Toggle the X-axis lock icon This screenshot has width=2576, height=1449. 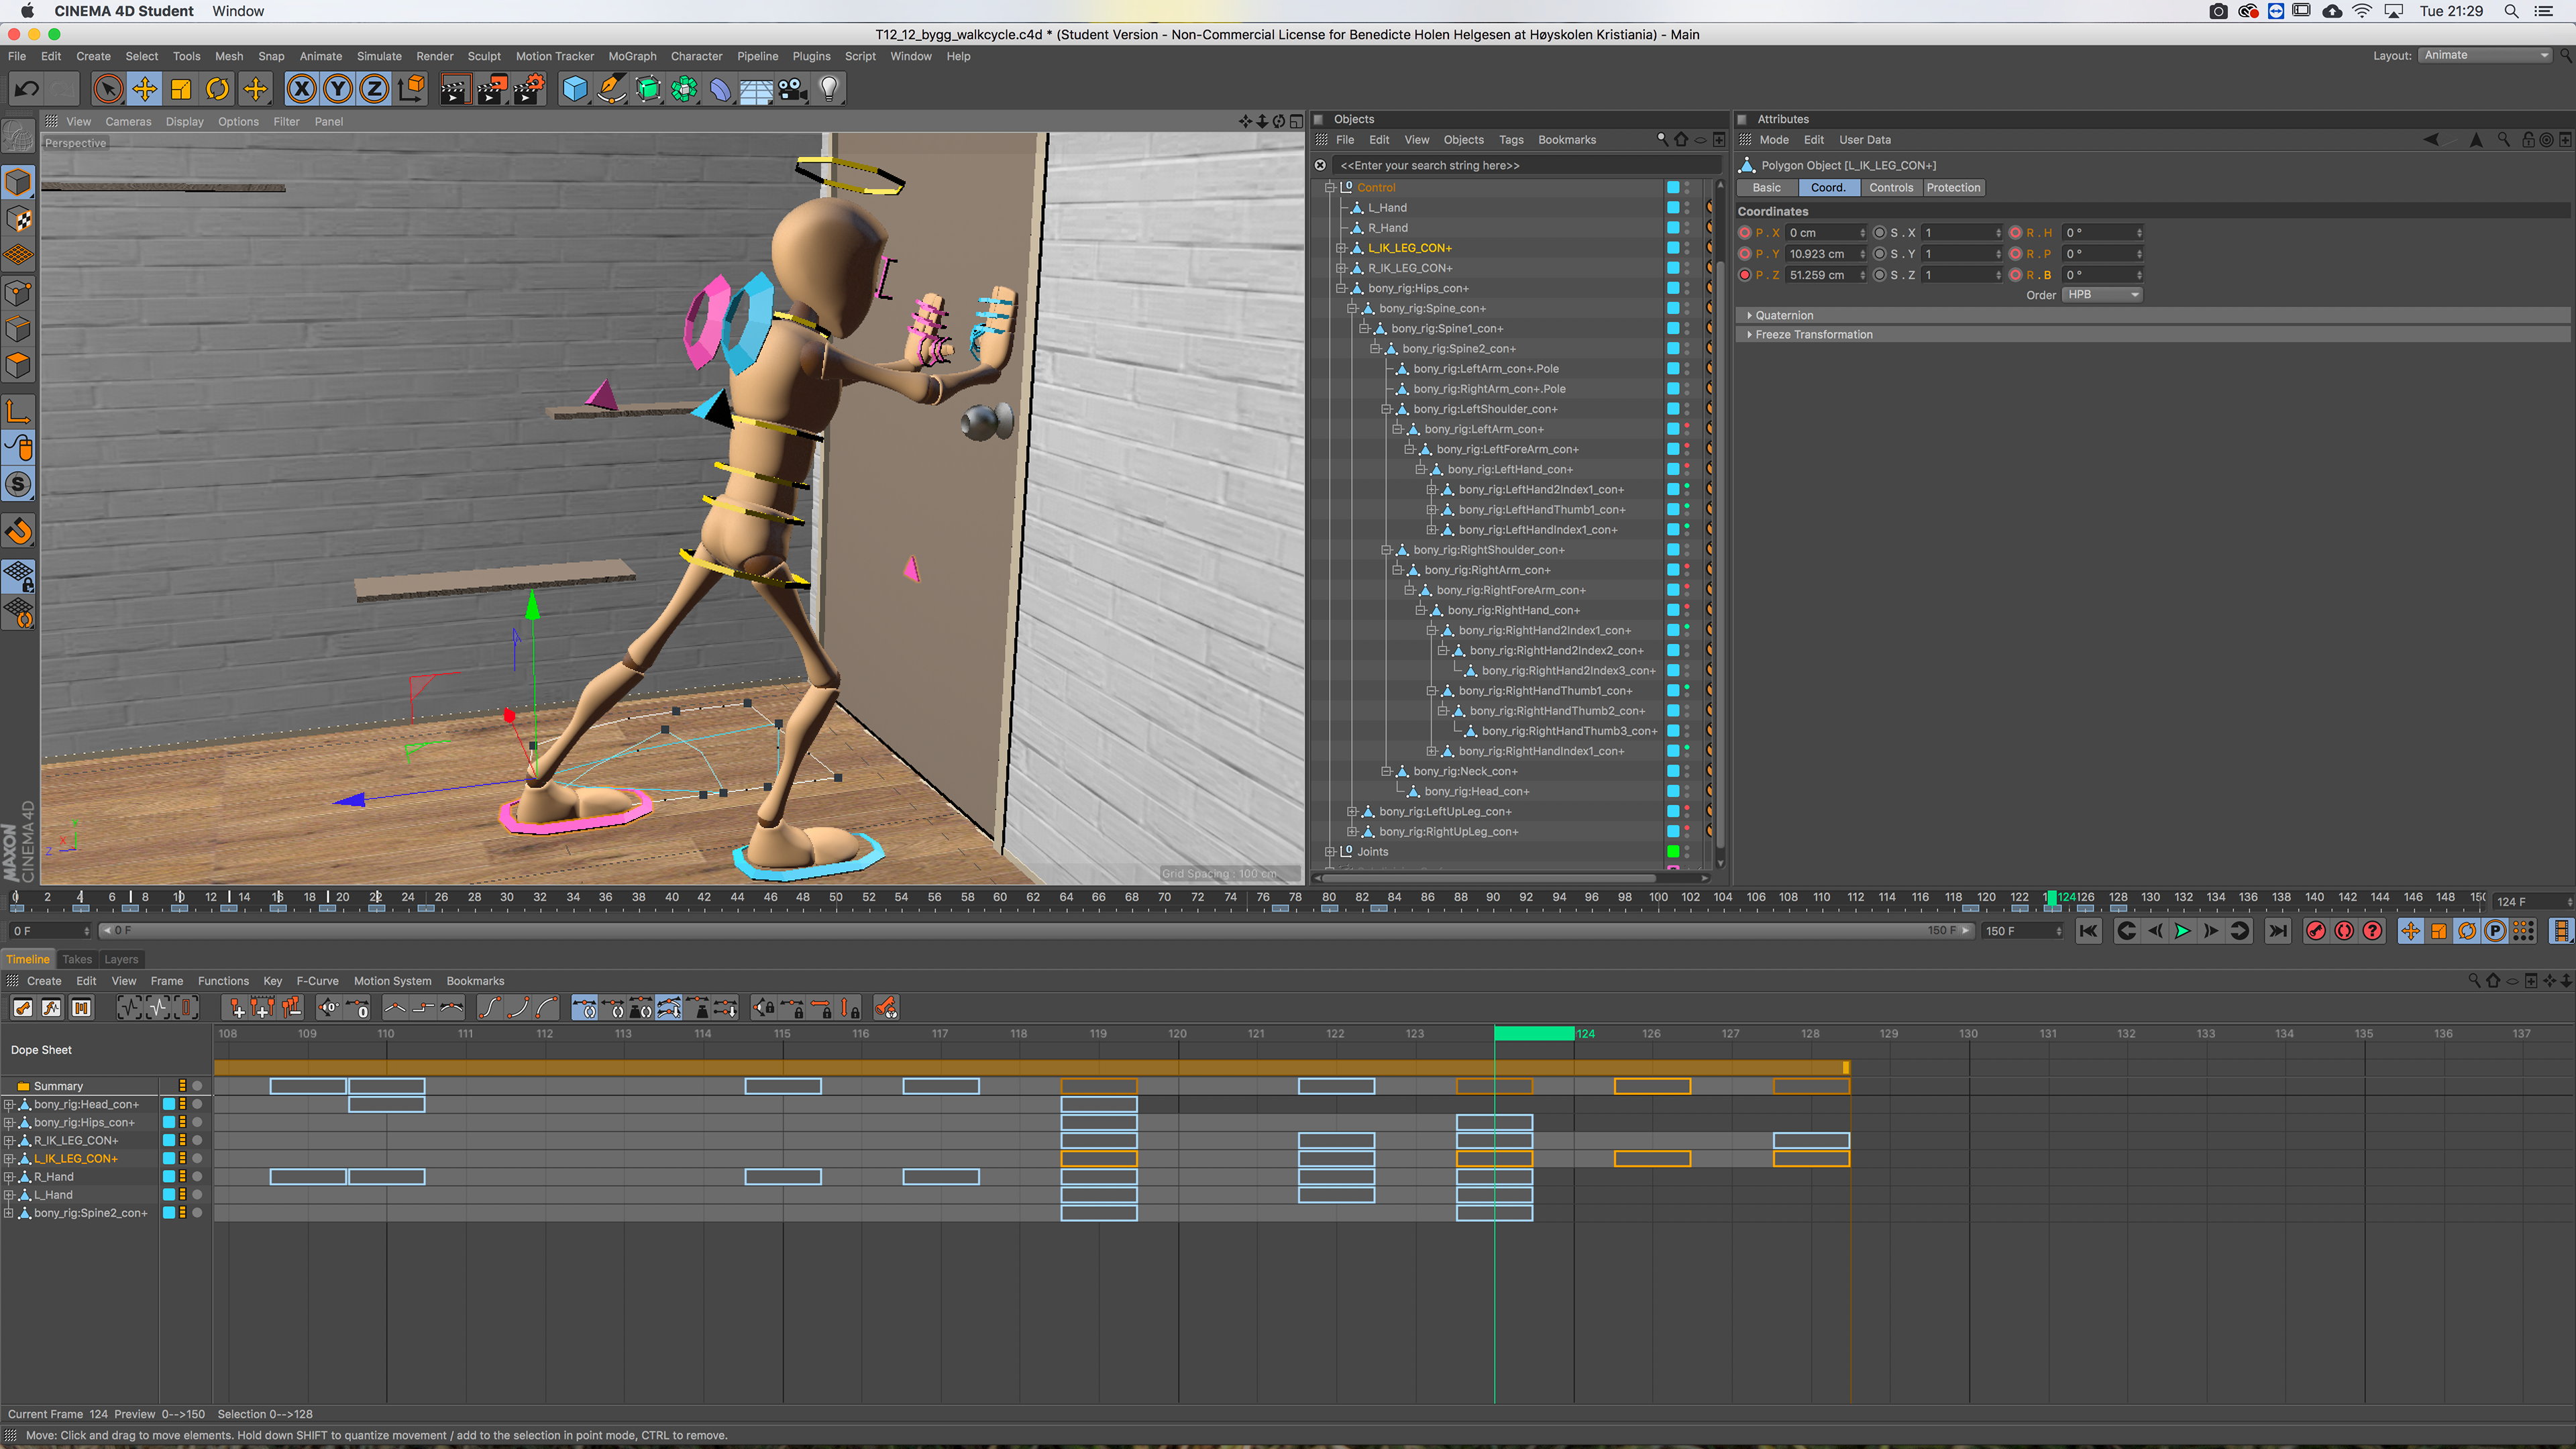click(x=301, y=90)
